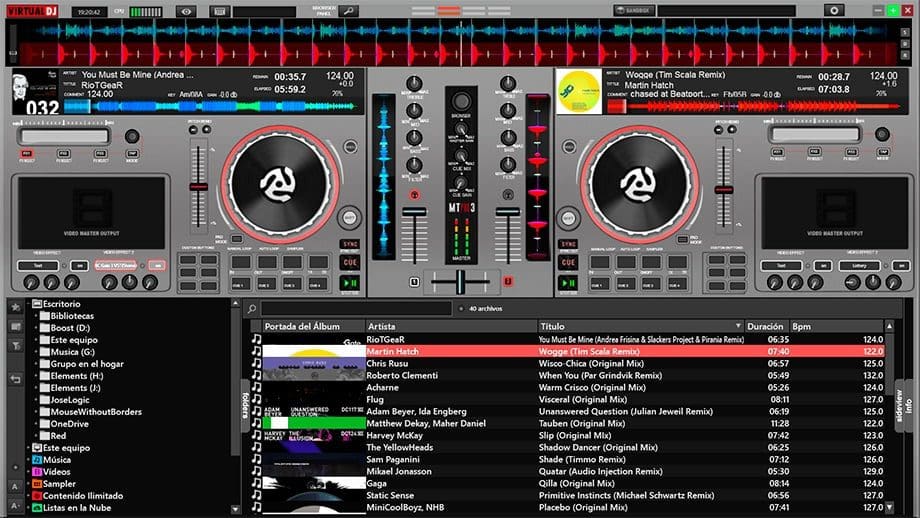Screen dimensions: 920x518
Task: Click the back arrow icon in browser sidebar
Action: (x=15, y=380)
